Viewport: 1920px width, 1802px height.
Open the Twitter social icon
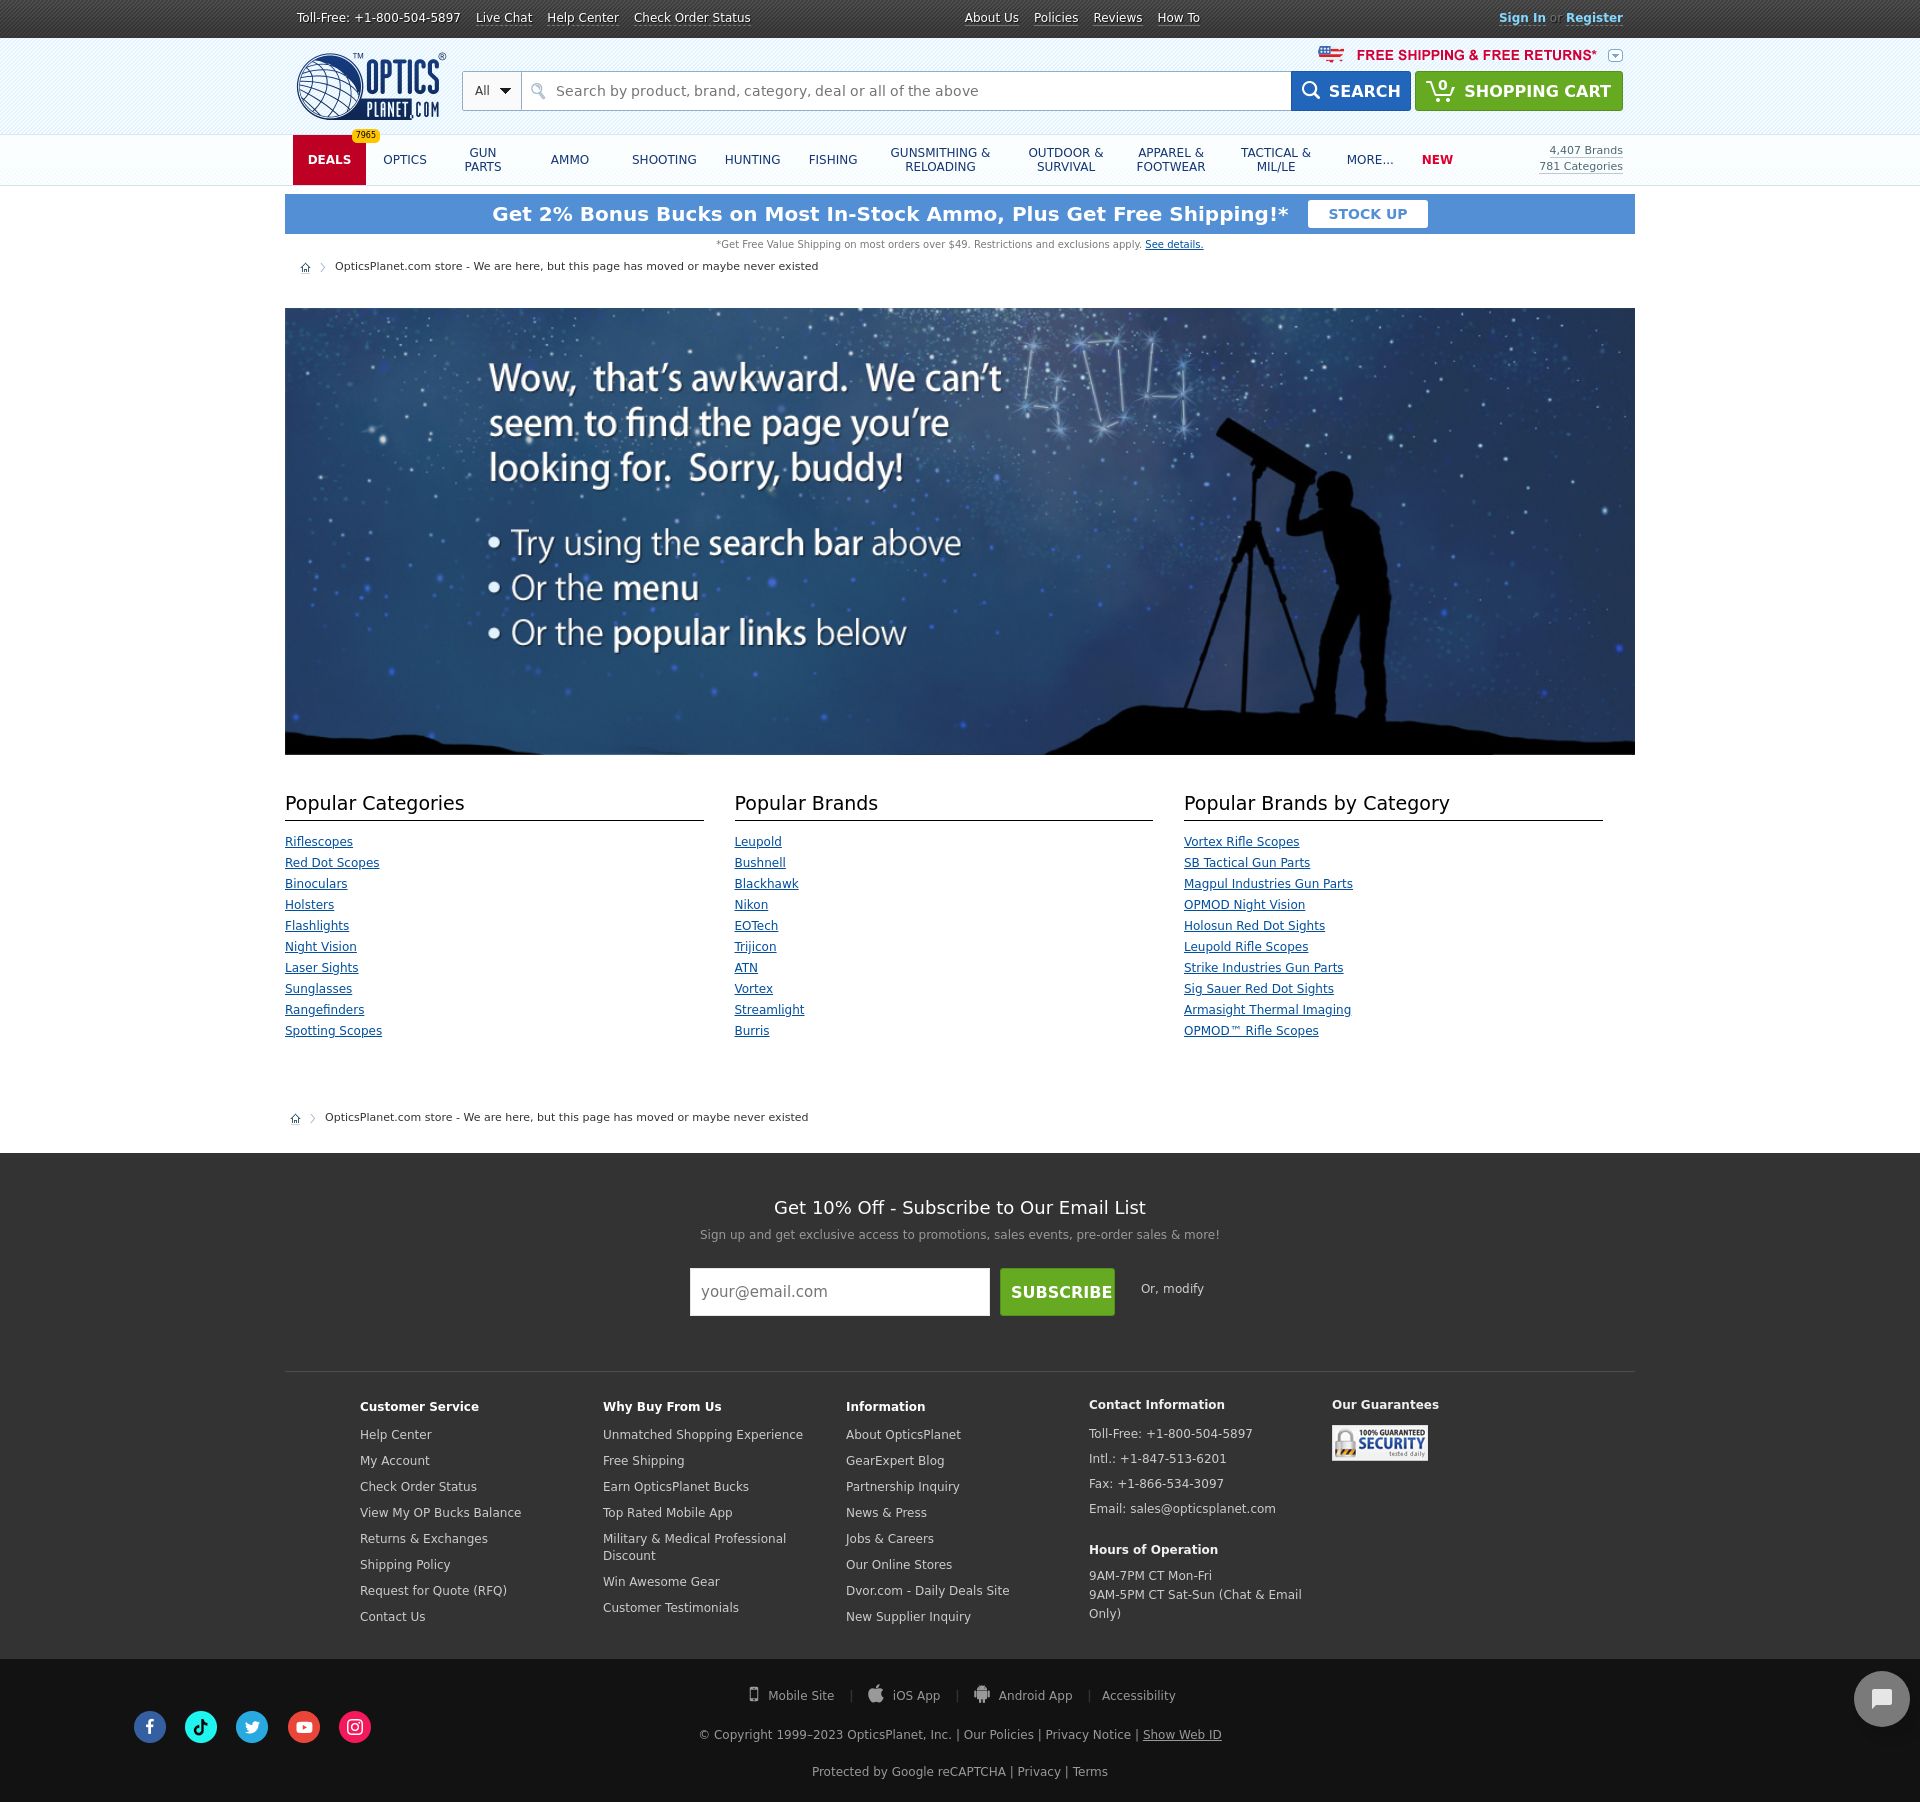(252, 1727)
